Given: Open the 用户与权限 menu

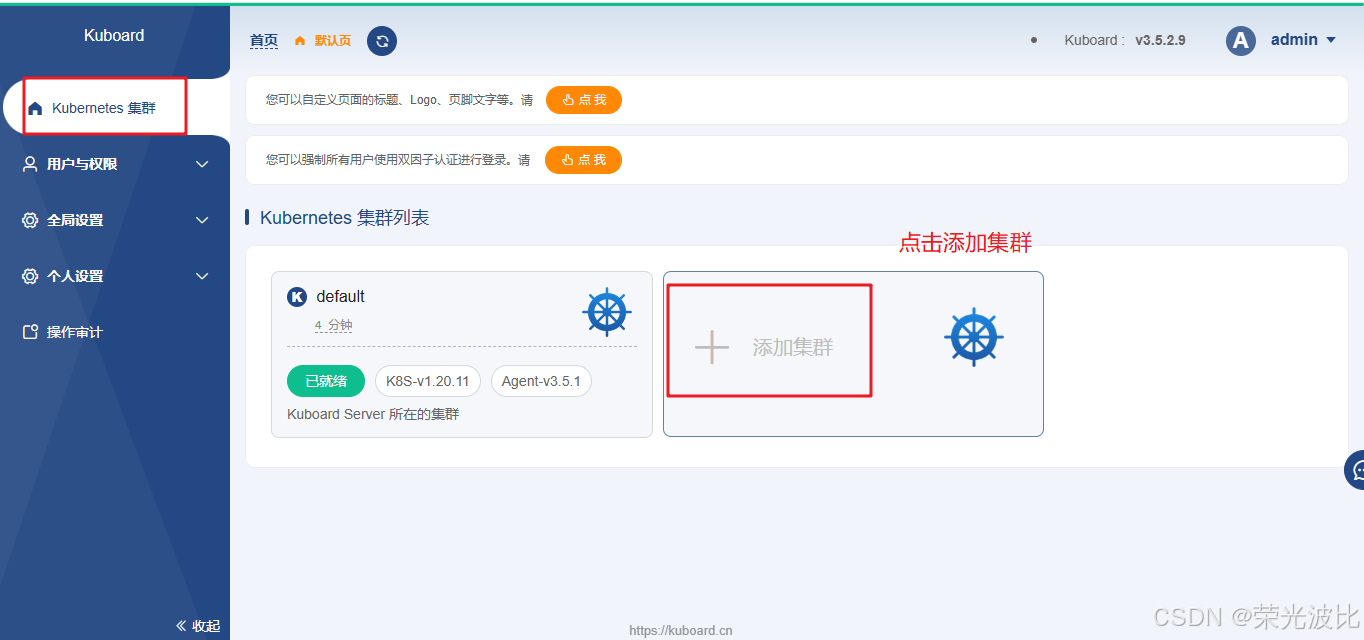Looking at the screenshot, I should click(x=115, y=164).
